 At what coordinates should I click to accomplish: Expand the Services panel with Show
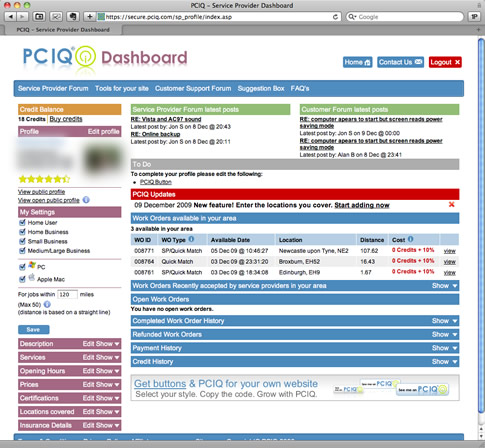pos(107,357)
